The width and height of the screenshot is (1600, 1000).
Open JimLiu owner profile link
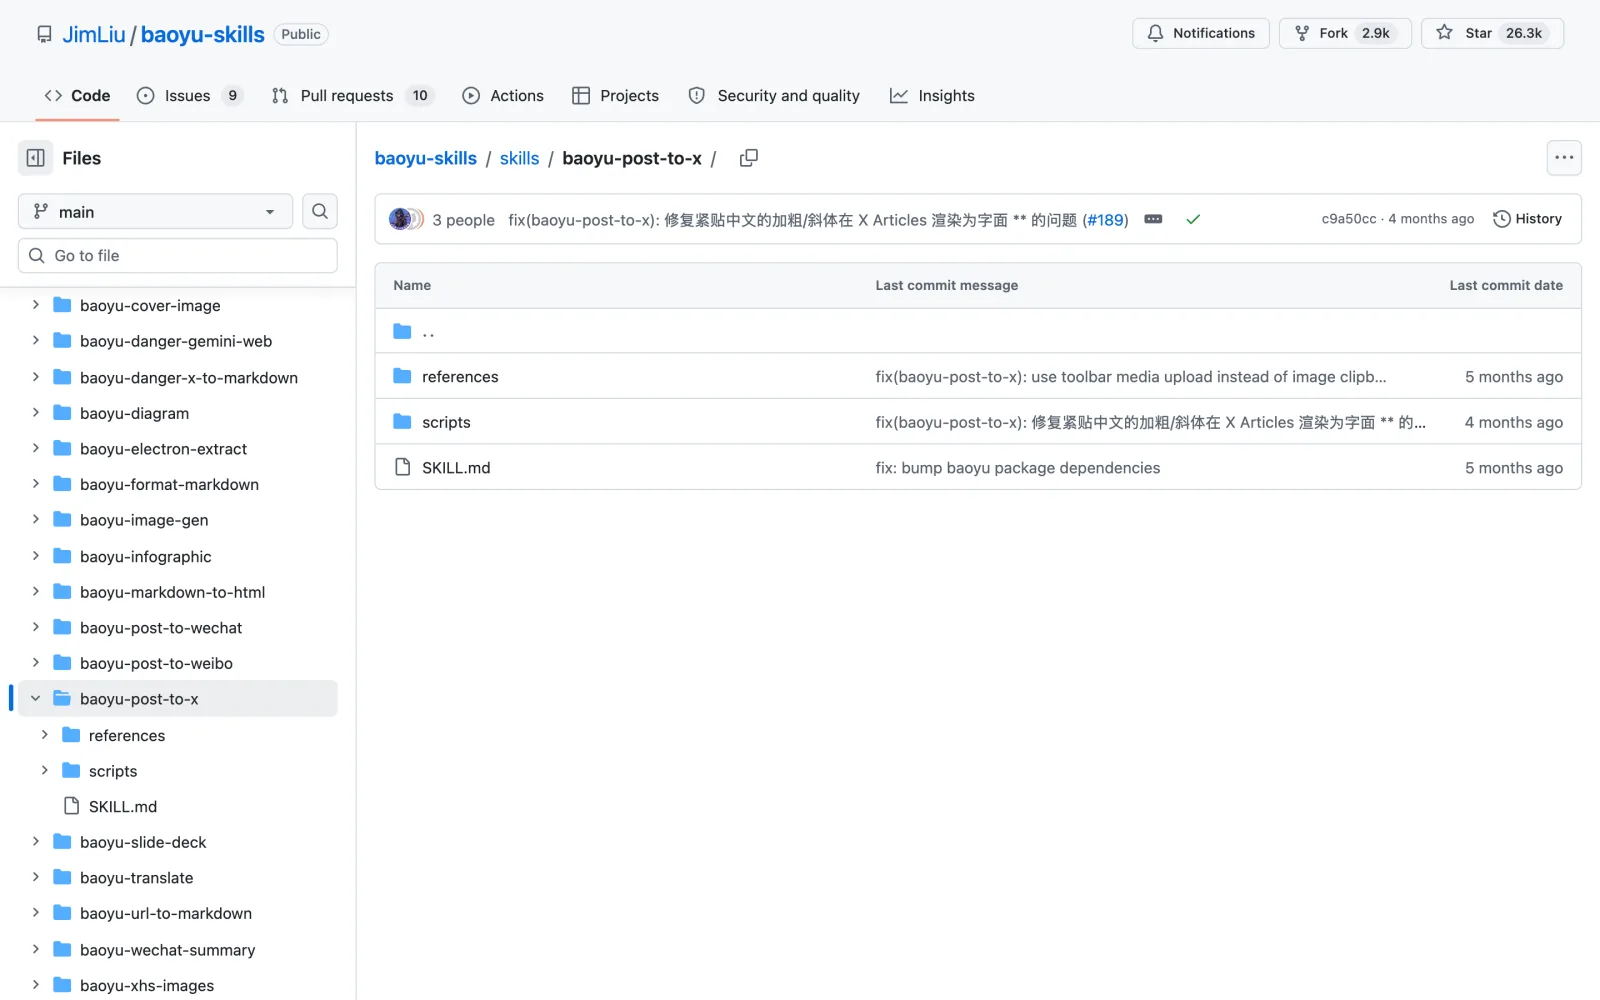[x=94, y=34]
